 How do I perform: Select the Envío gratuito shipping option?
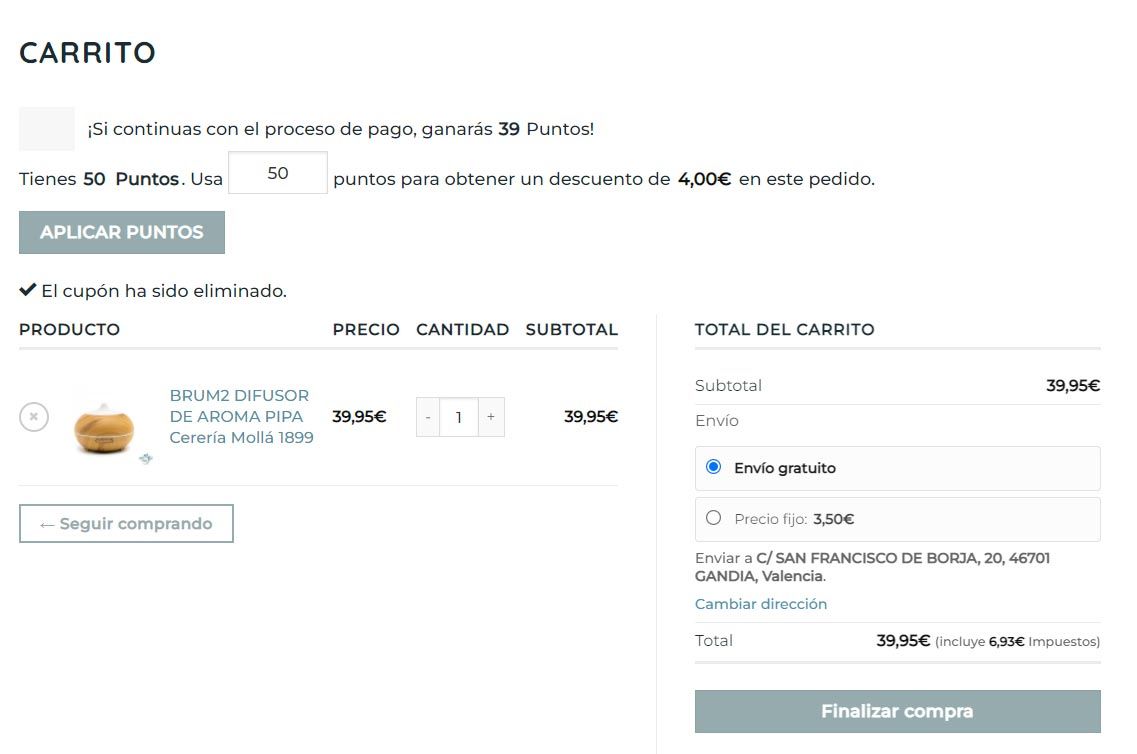713,467
